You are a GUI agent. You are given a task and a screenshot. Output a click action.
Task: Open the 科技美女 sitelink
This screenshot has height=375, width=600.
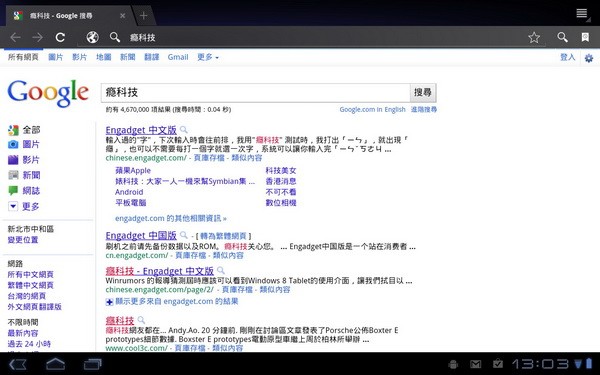click(x=281, y=171)
